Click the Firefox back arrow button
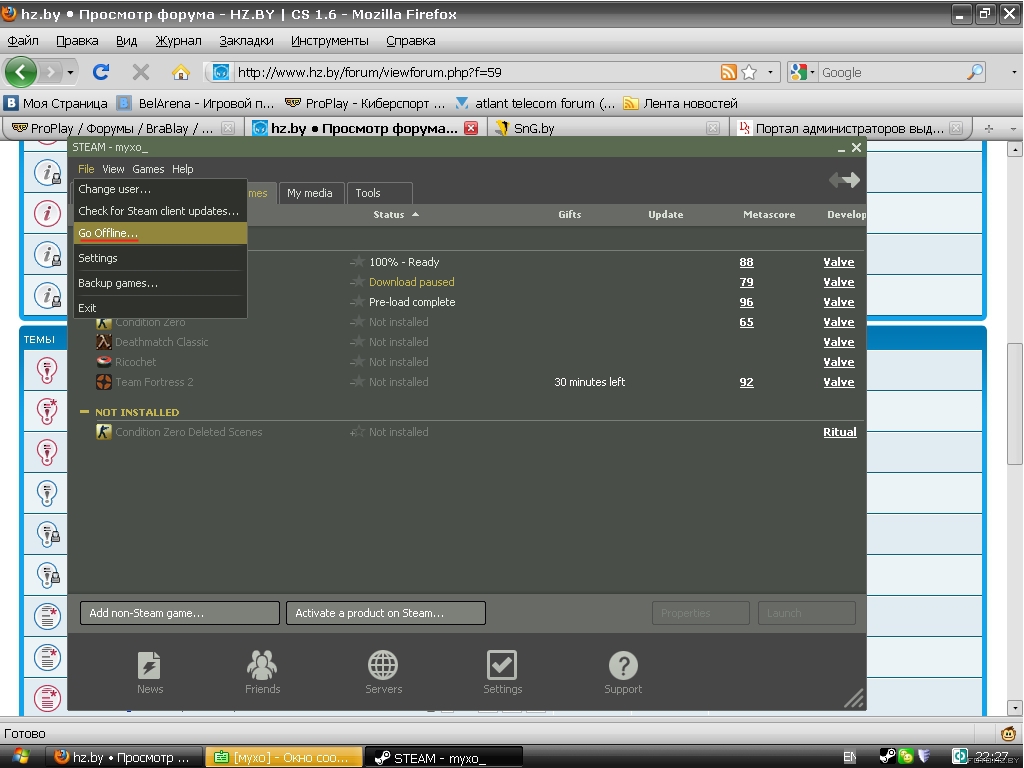This screenshot has width=1024, height=768. (21, 72)
